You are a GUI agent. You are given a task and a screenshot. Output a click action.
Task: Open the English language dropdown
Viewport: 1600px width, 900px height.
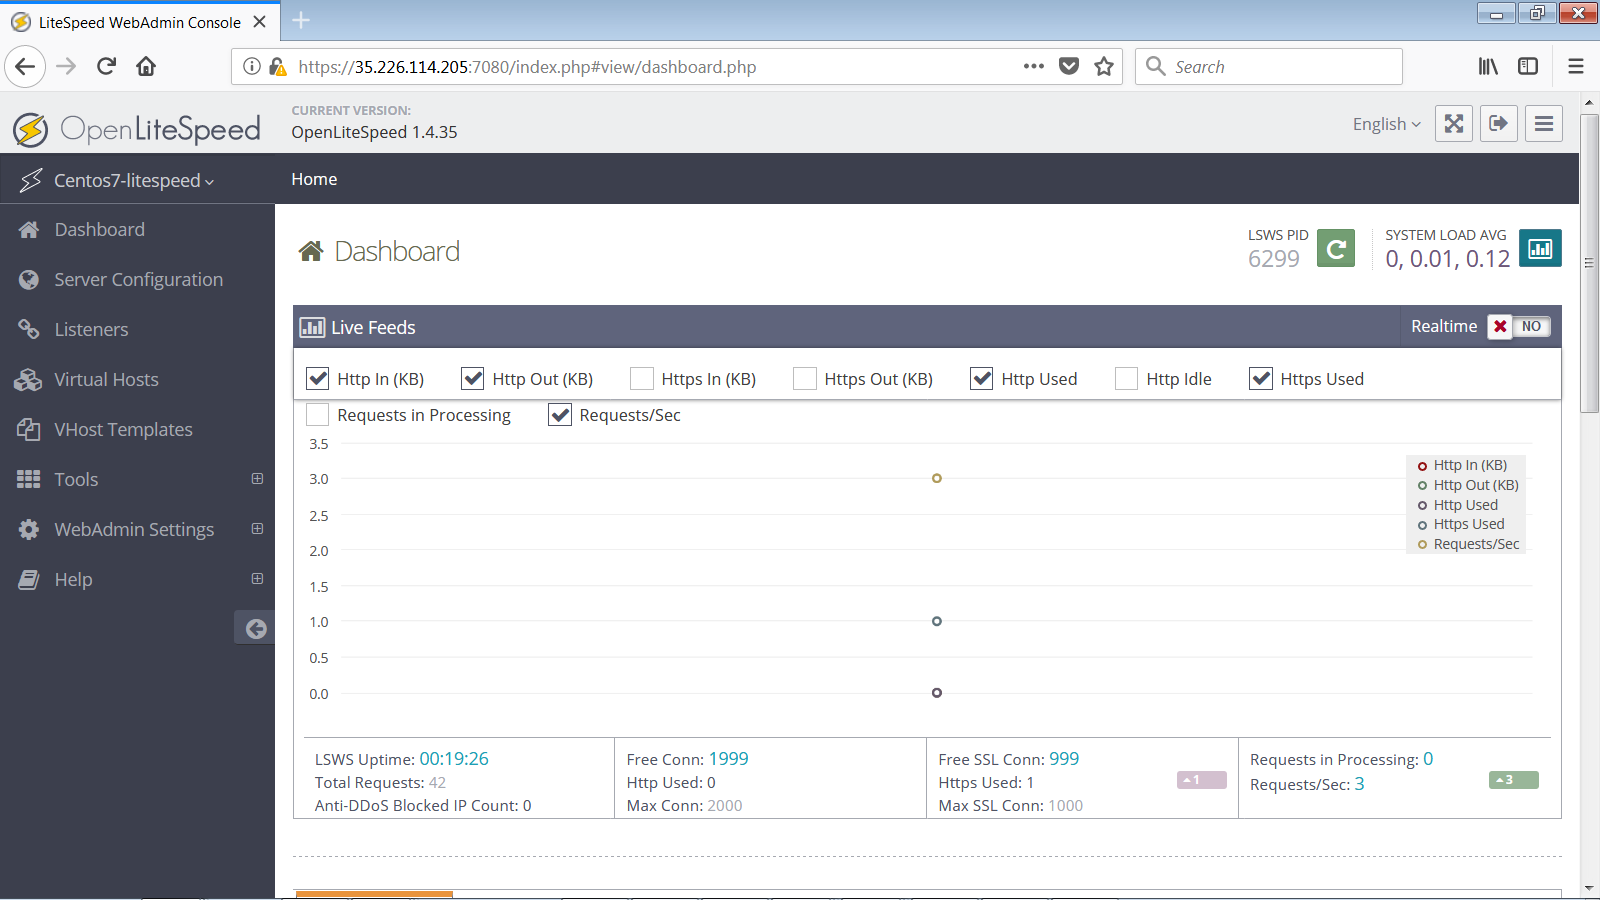[x=1386, y=124]
